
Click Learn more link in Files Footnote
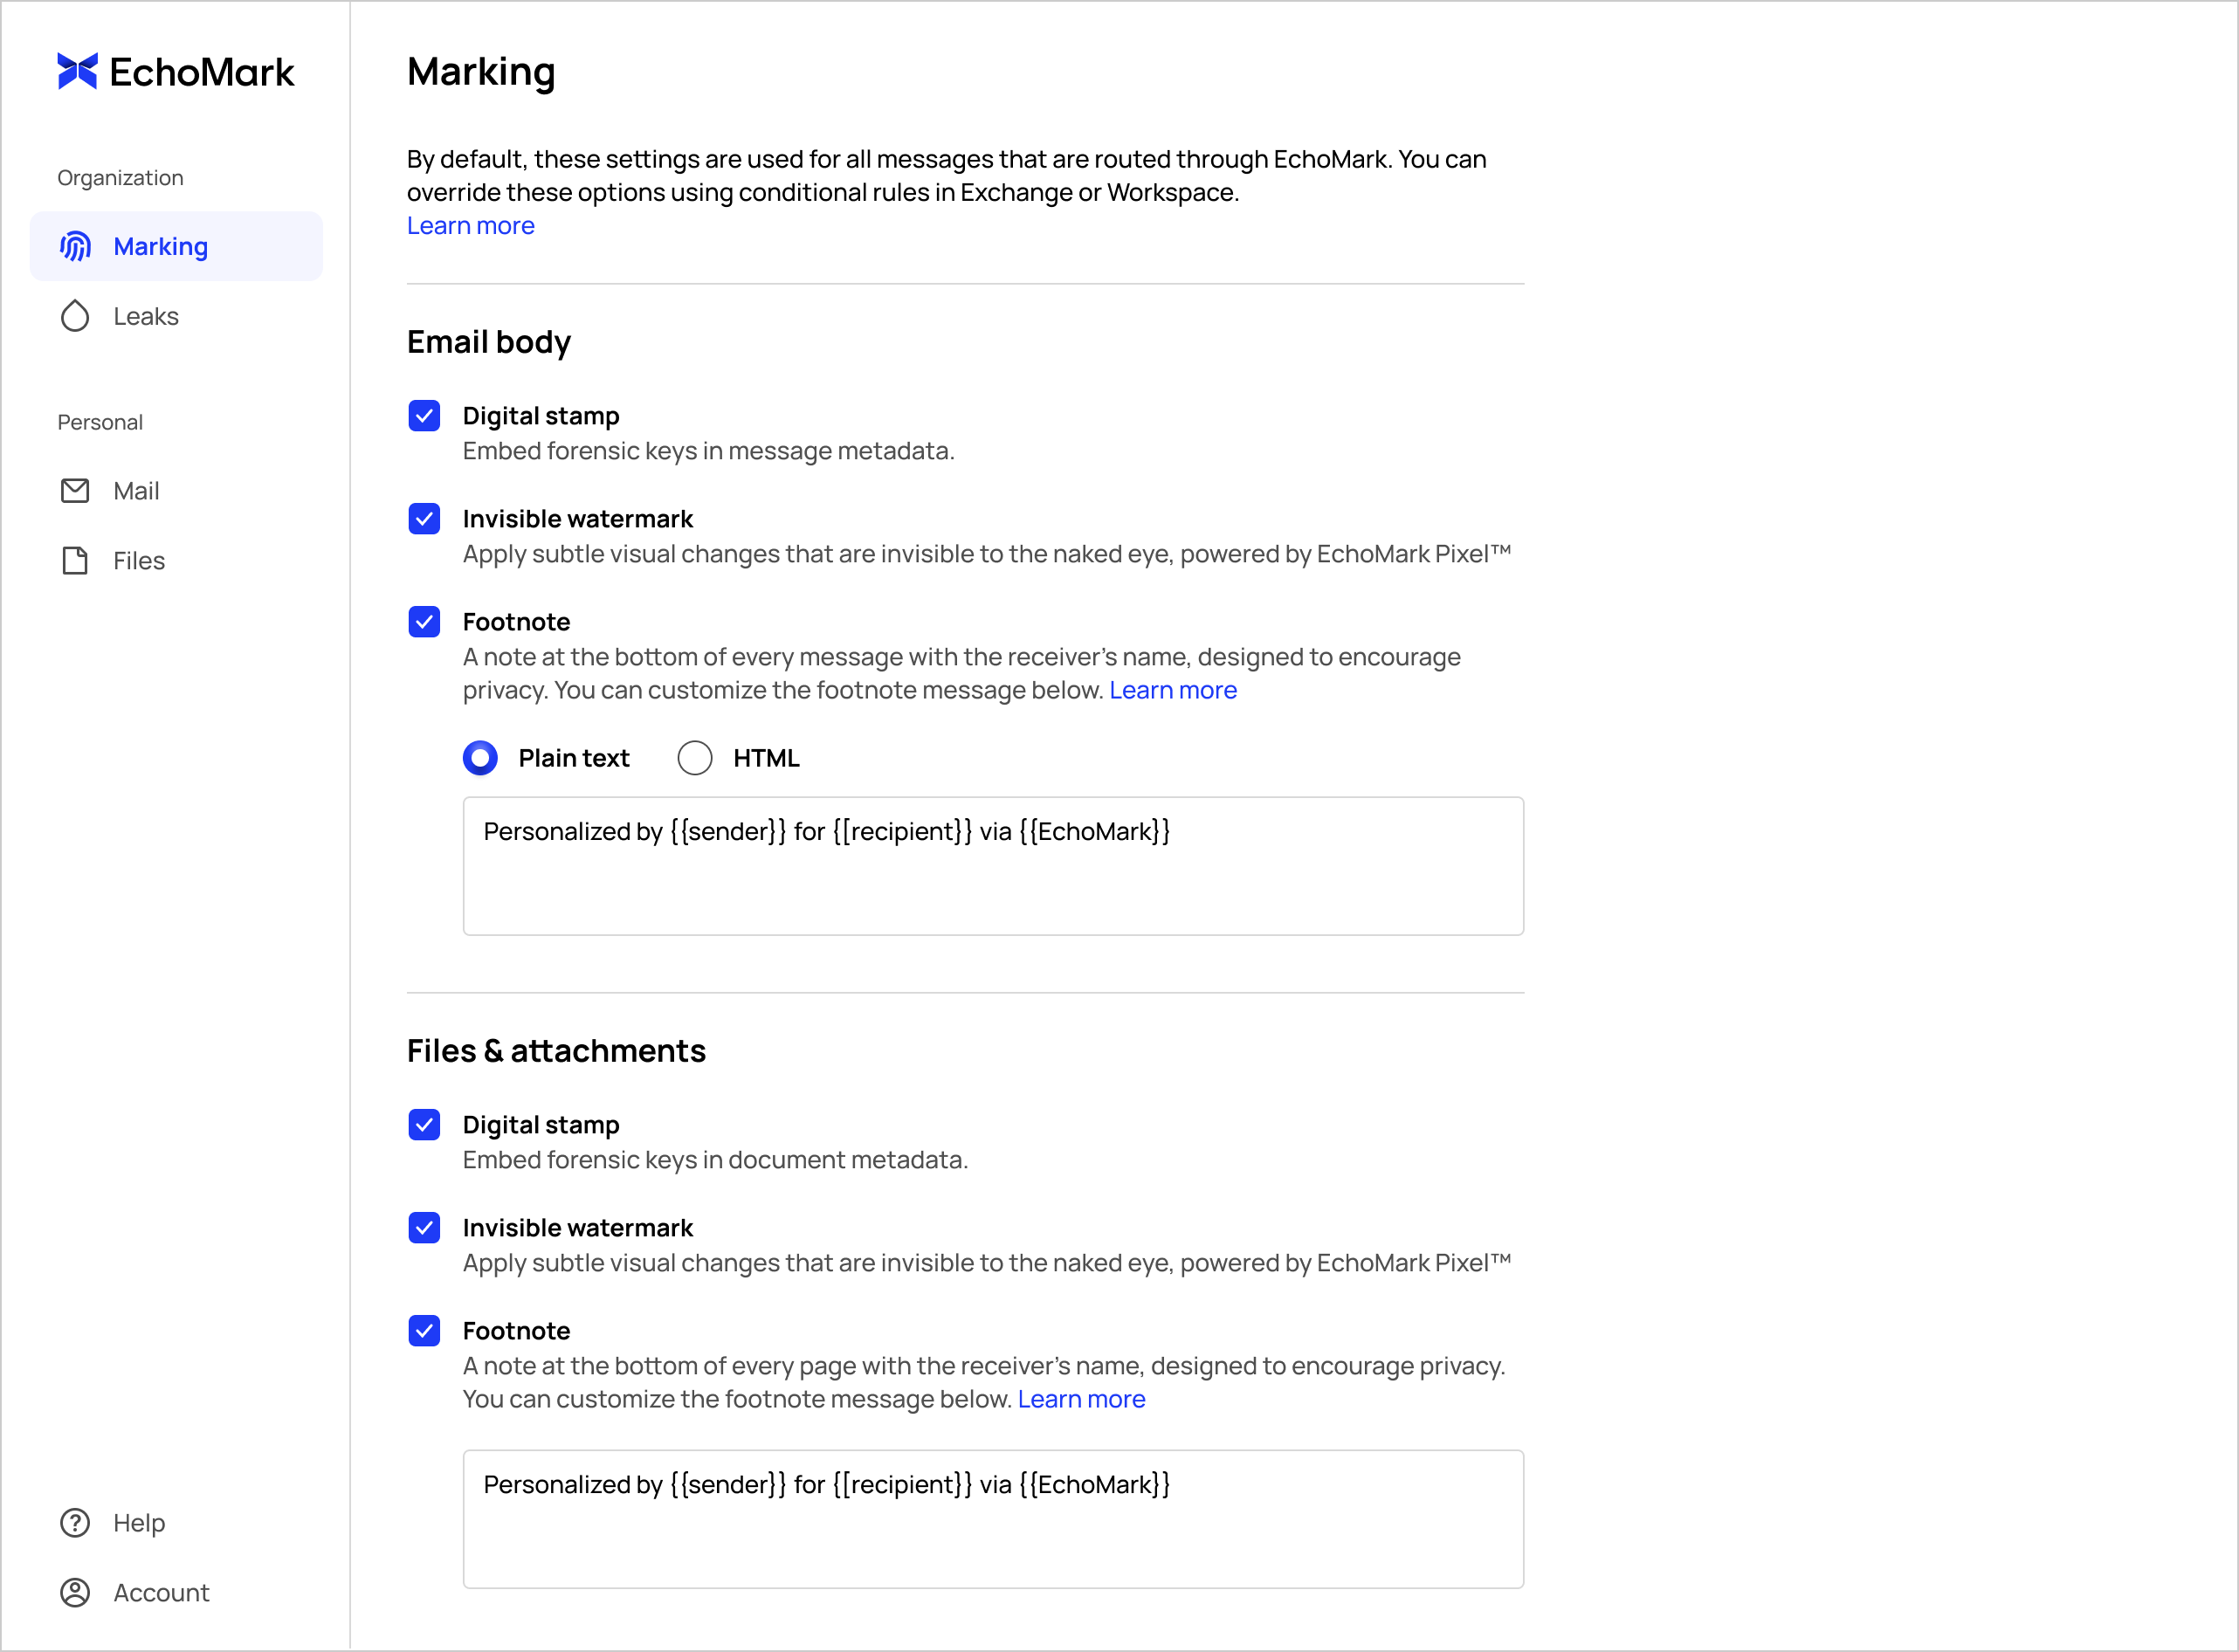1081,1399
